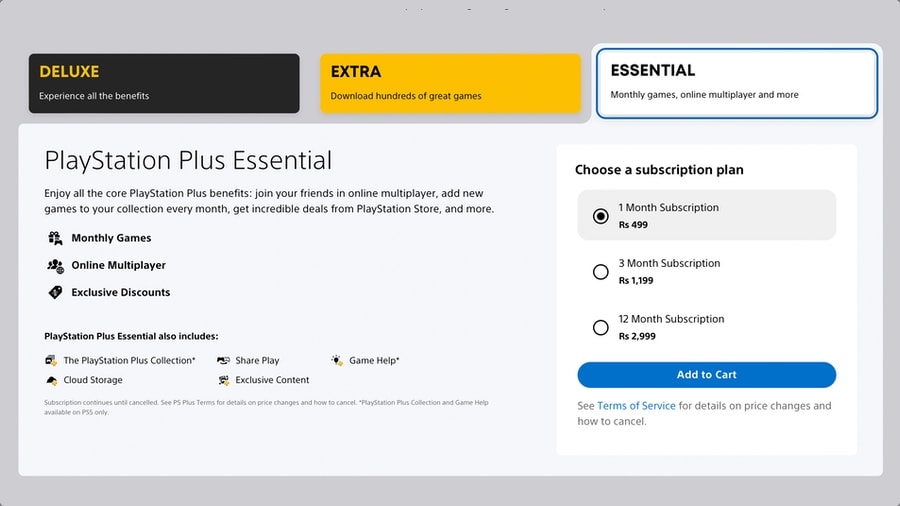Click the Monthly Games icon
This screenshot has height=506, width=900.
(54, 238)
